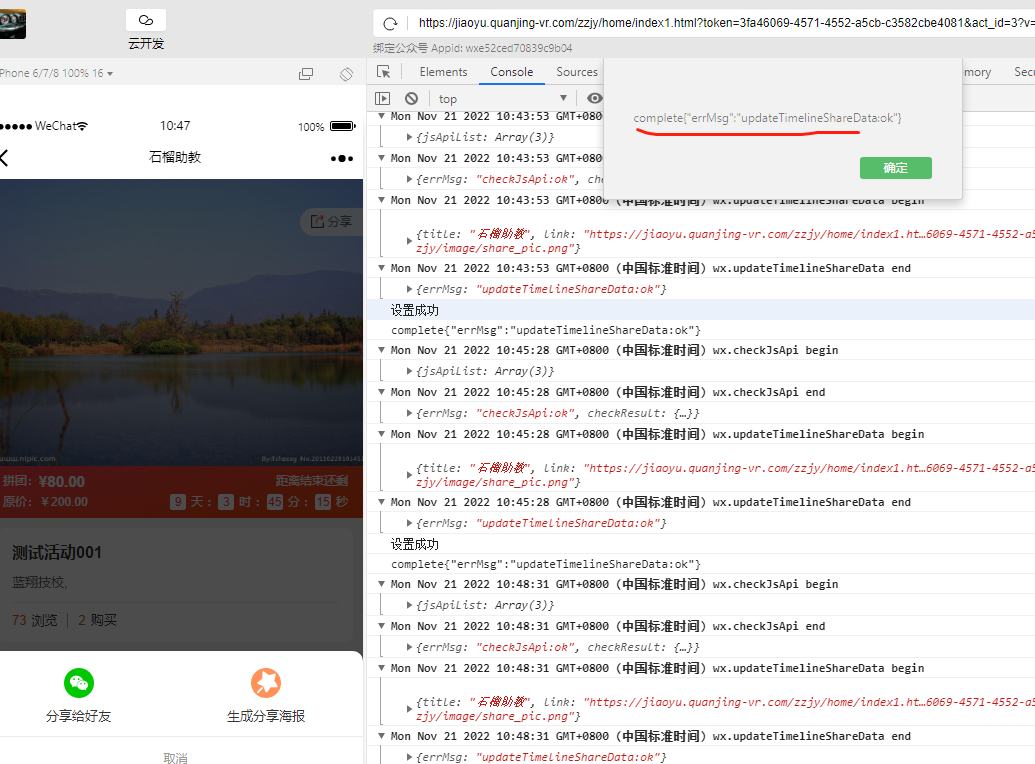Expand checkJsApi:ok result object at 10:45:28
This screenshot has width=1035, height=764.
pos(409,413)
